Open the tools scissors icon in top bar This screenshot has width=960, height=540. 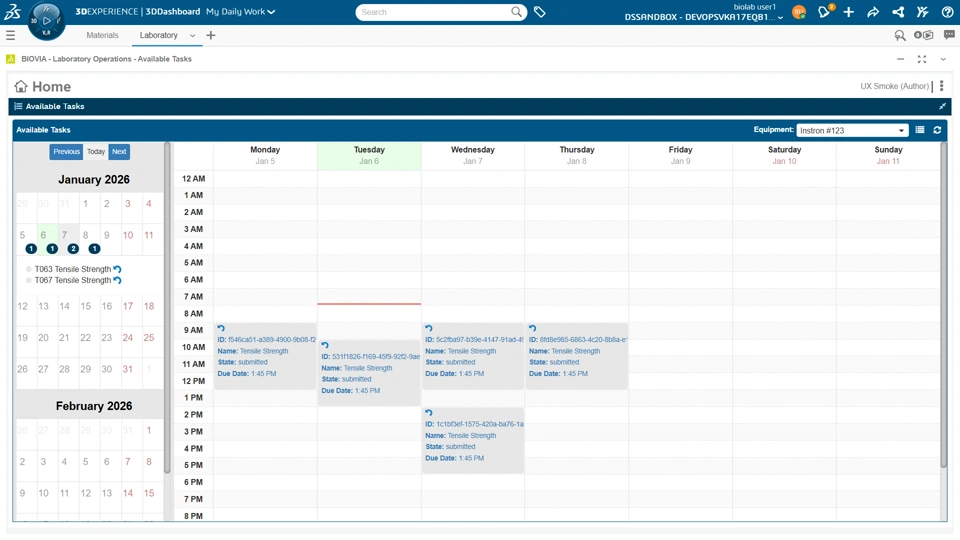(923, 12)
